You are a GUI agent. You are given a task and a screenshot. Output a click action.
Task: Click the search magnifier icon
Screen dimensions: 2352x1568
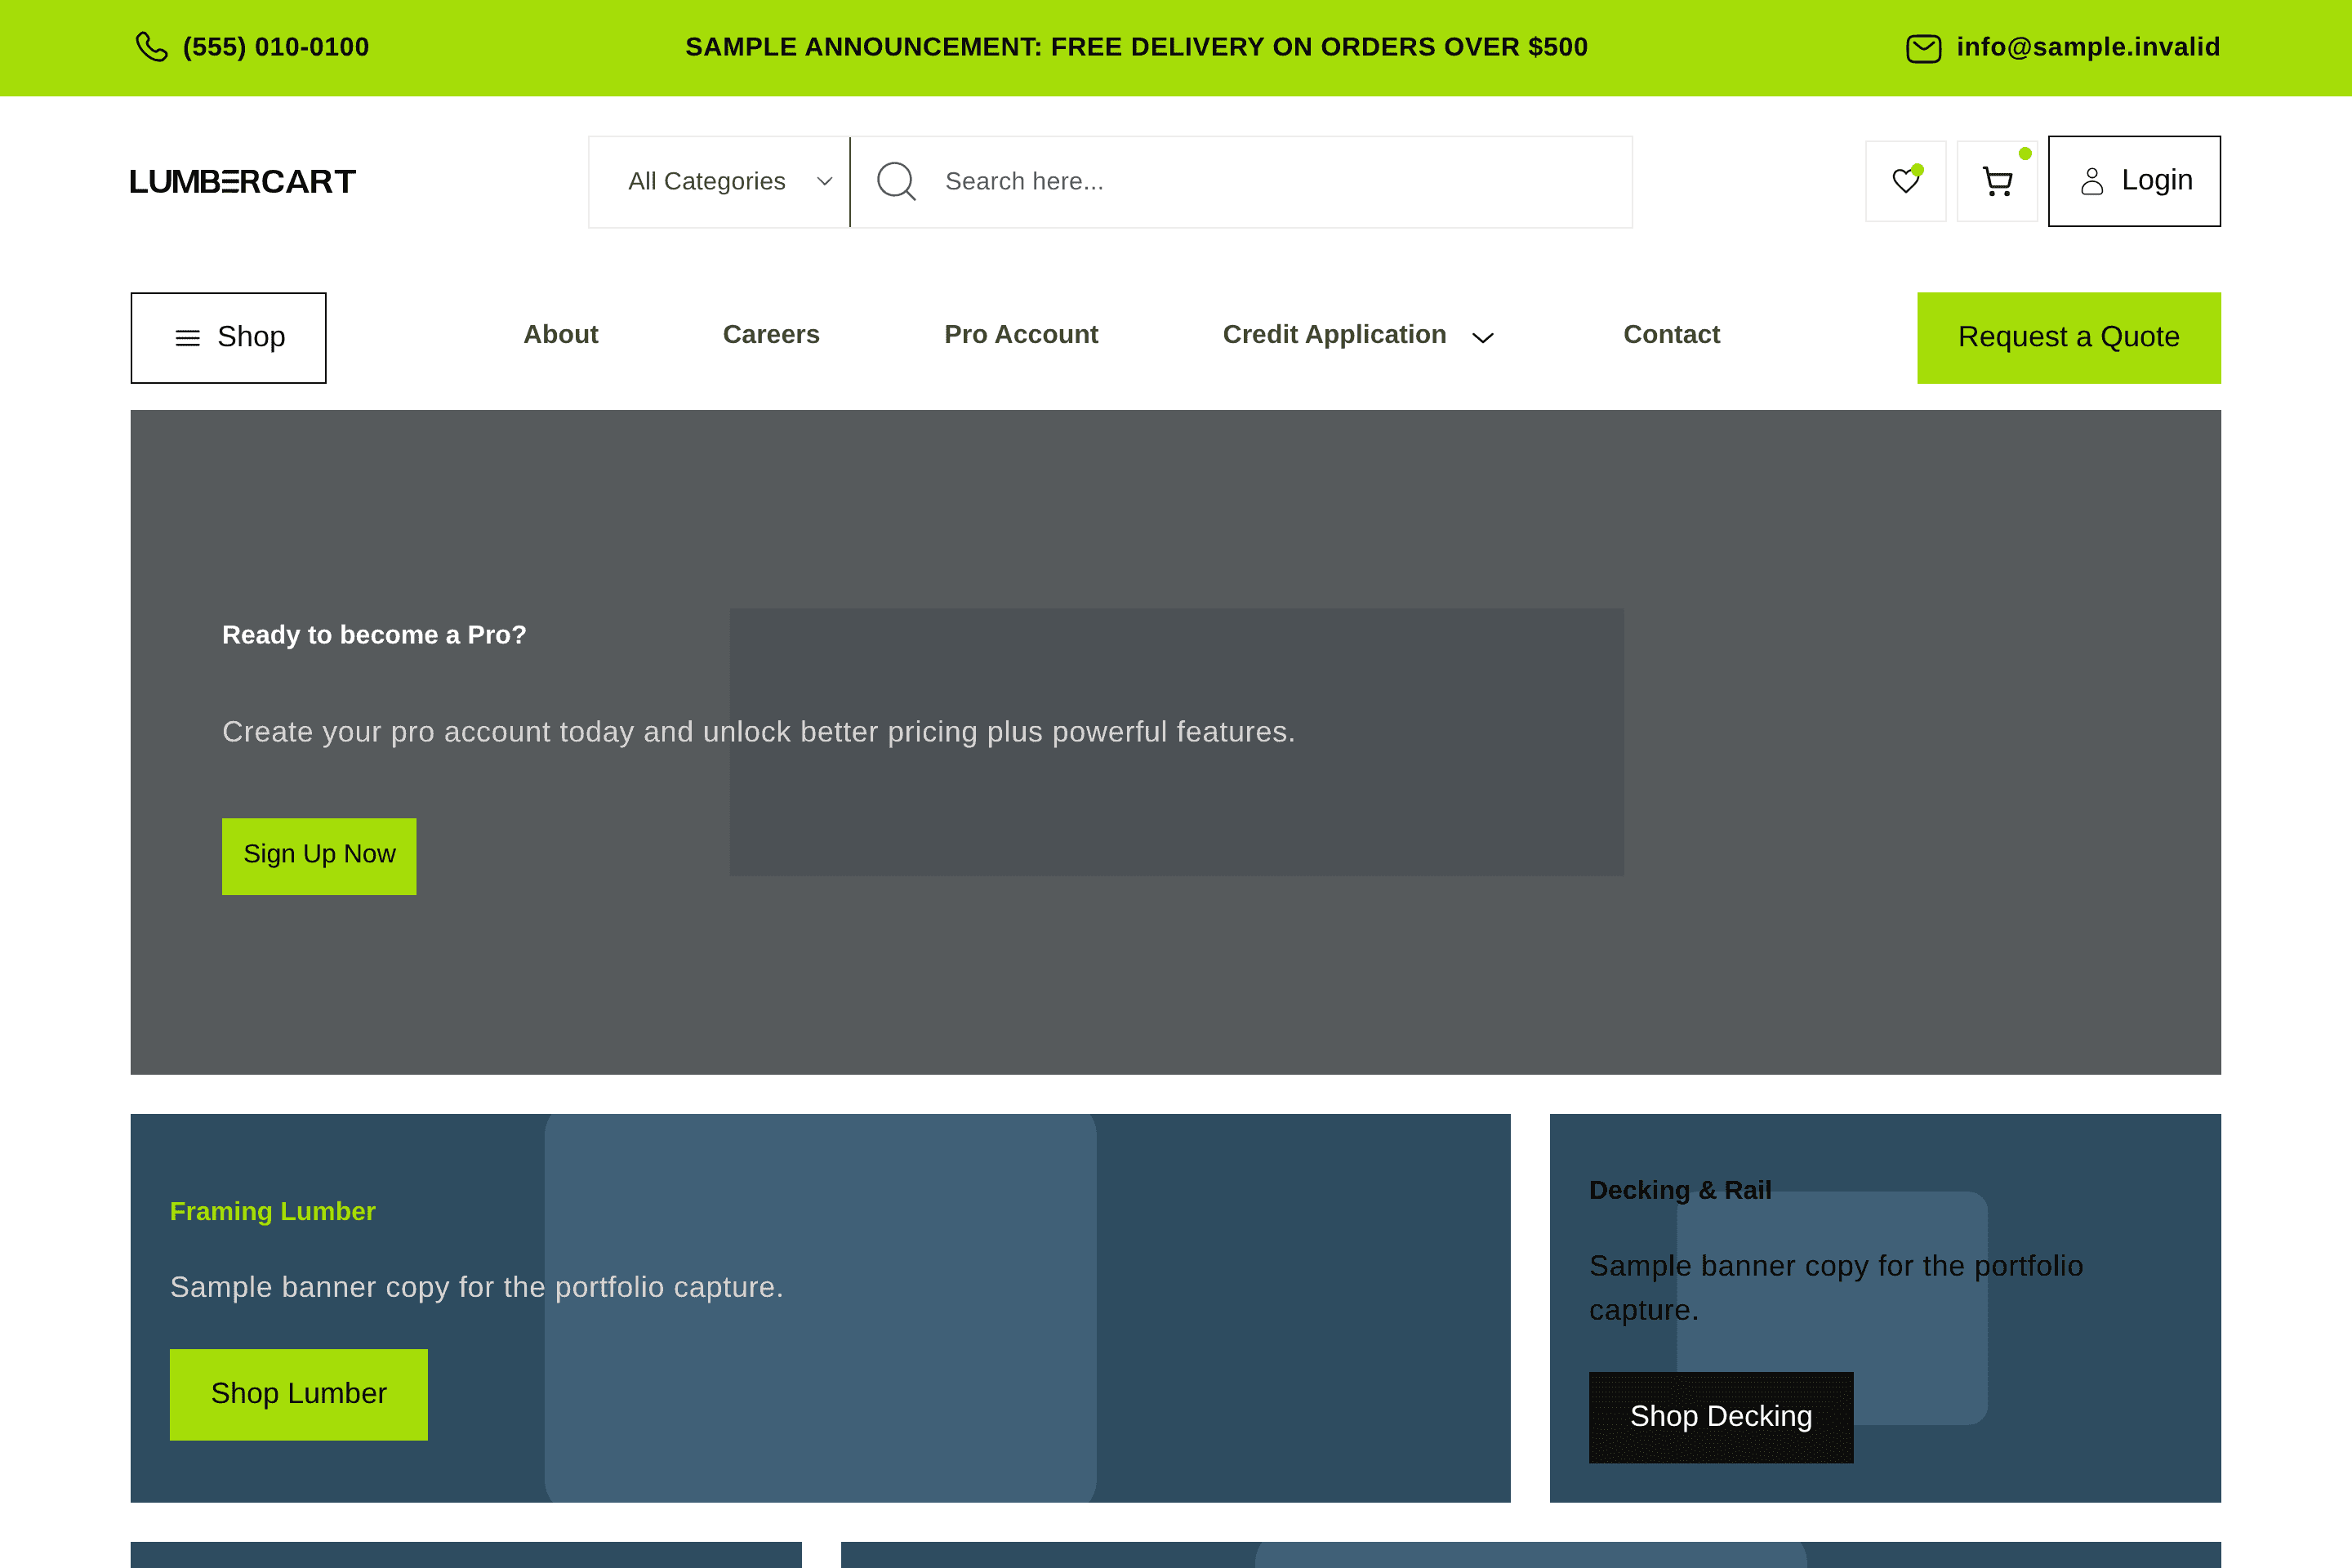click(x=896, y=181)
